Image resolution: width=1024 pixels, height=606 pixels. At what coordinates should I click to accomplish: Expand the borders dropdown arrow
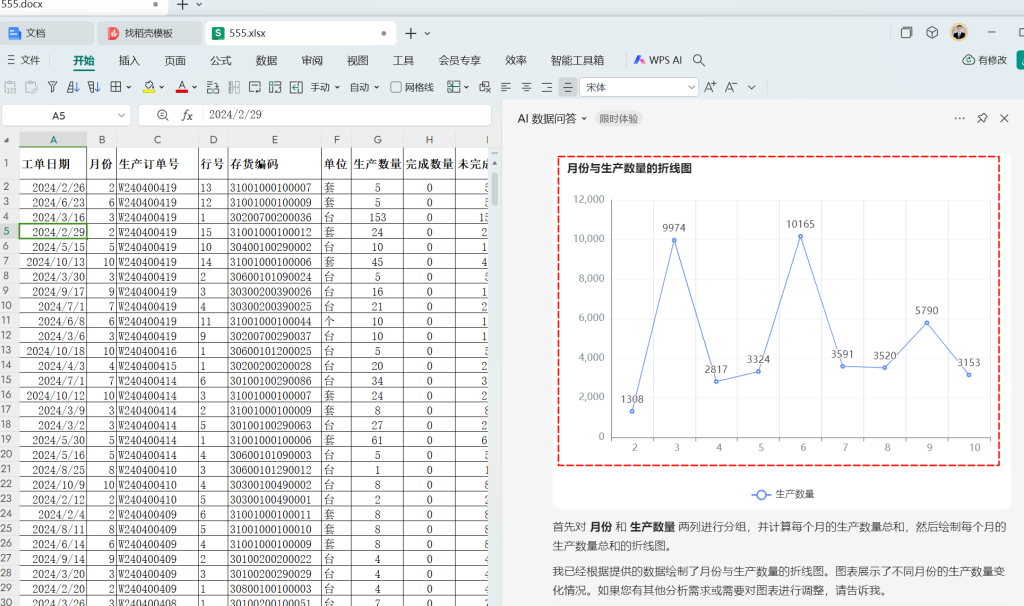(x=129, y=87)
